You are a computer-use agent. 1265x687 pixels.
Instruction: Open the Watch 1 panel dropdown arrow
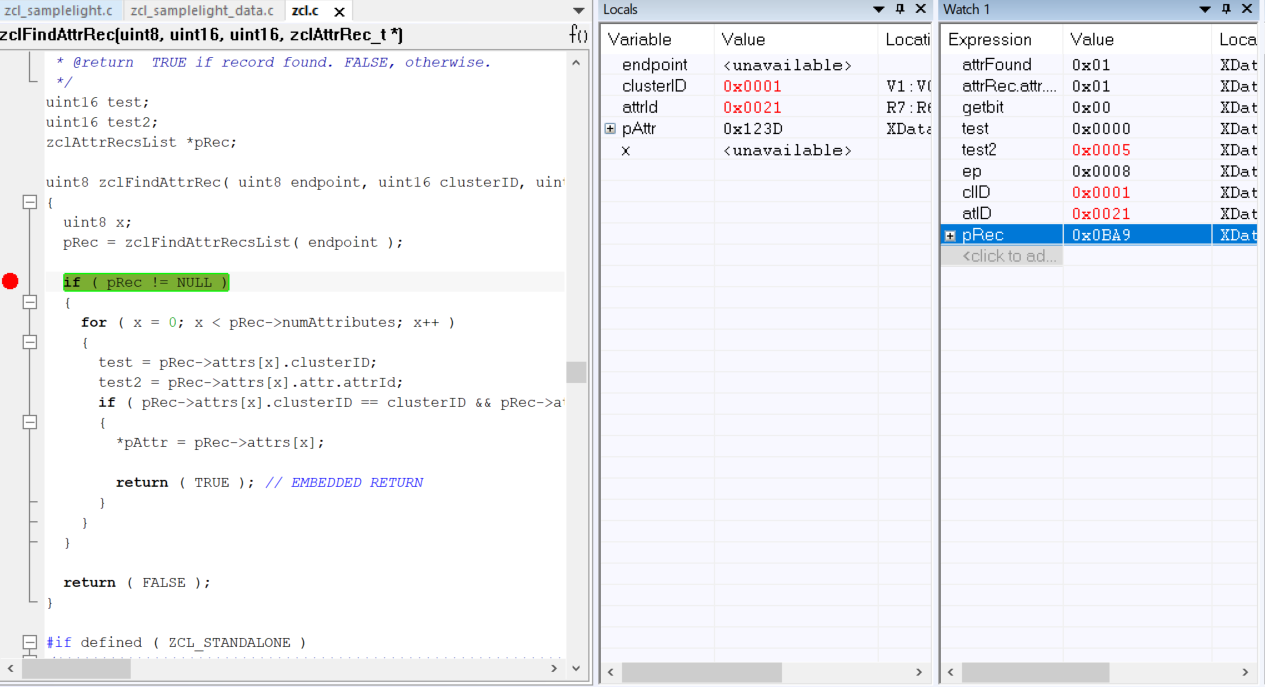[x=1205, y=9]
